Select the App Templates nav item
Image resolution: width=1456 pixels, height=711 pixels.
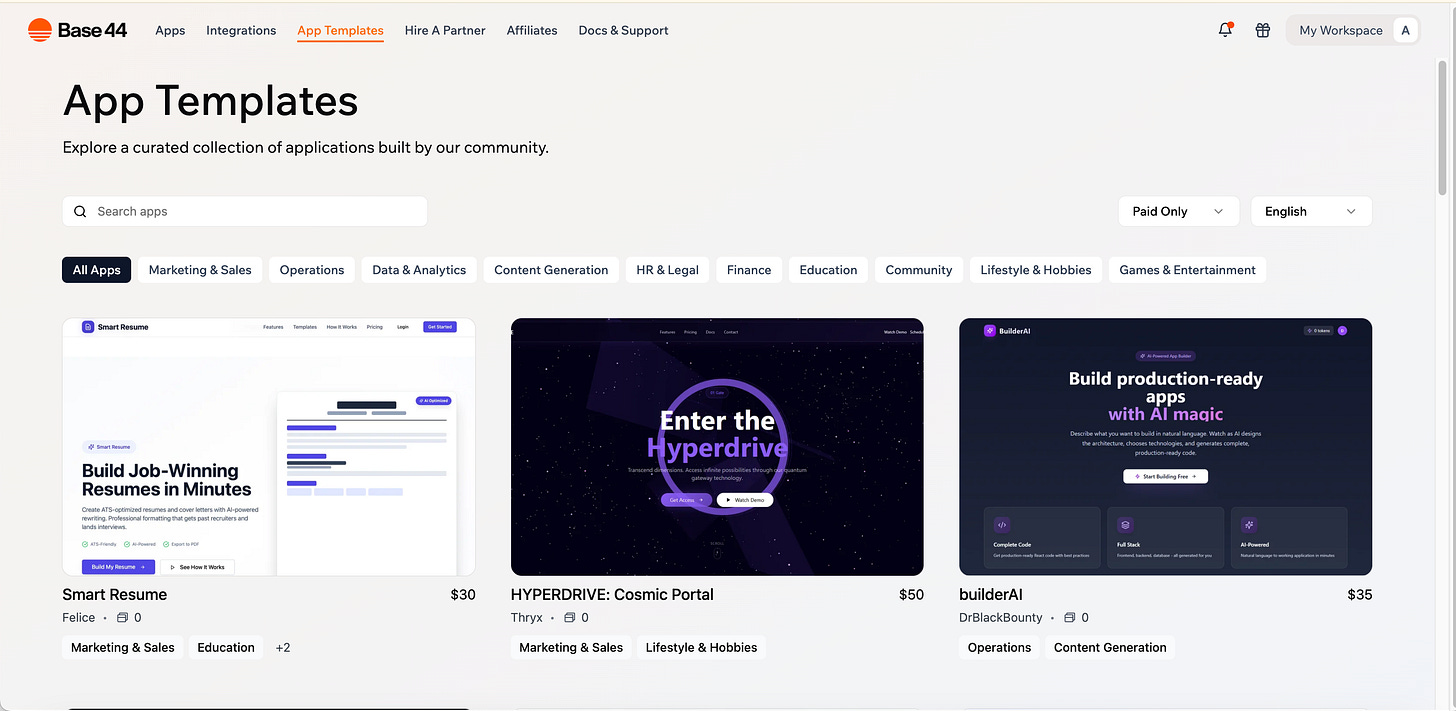click(x=340, y=30)
